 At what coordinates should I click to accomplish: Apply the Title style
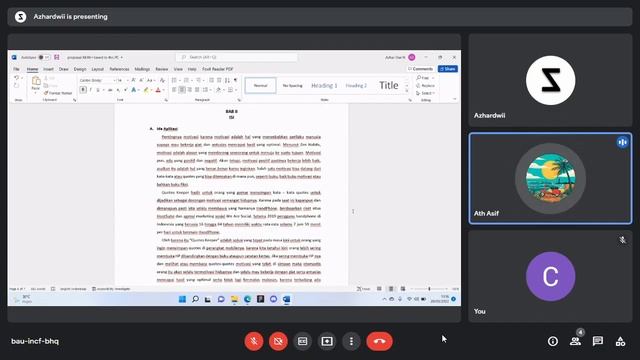[389, 85]
